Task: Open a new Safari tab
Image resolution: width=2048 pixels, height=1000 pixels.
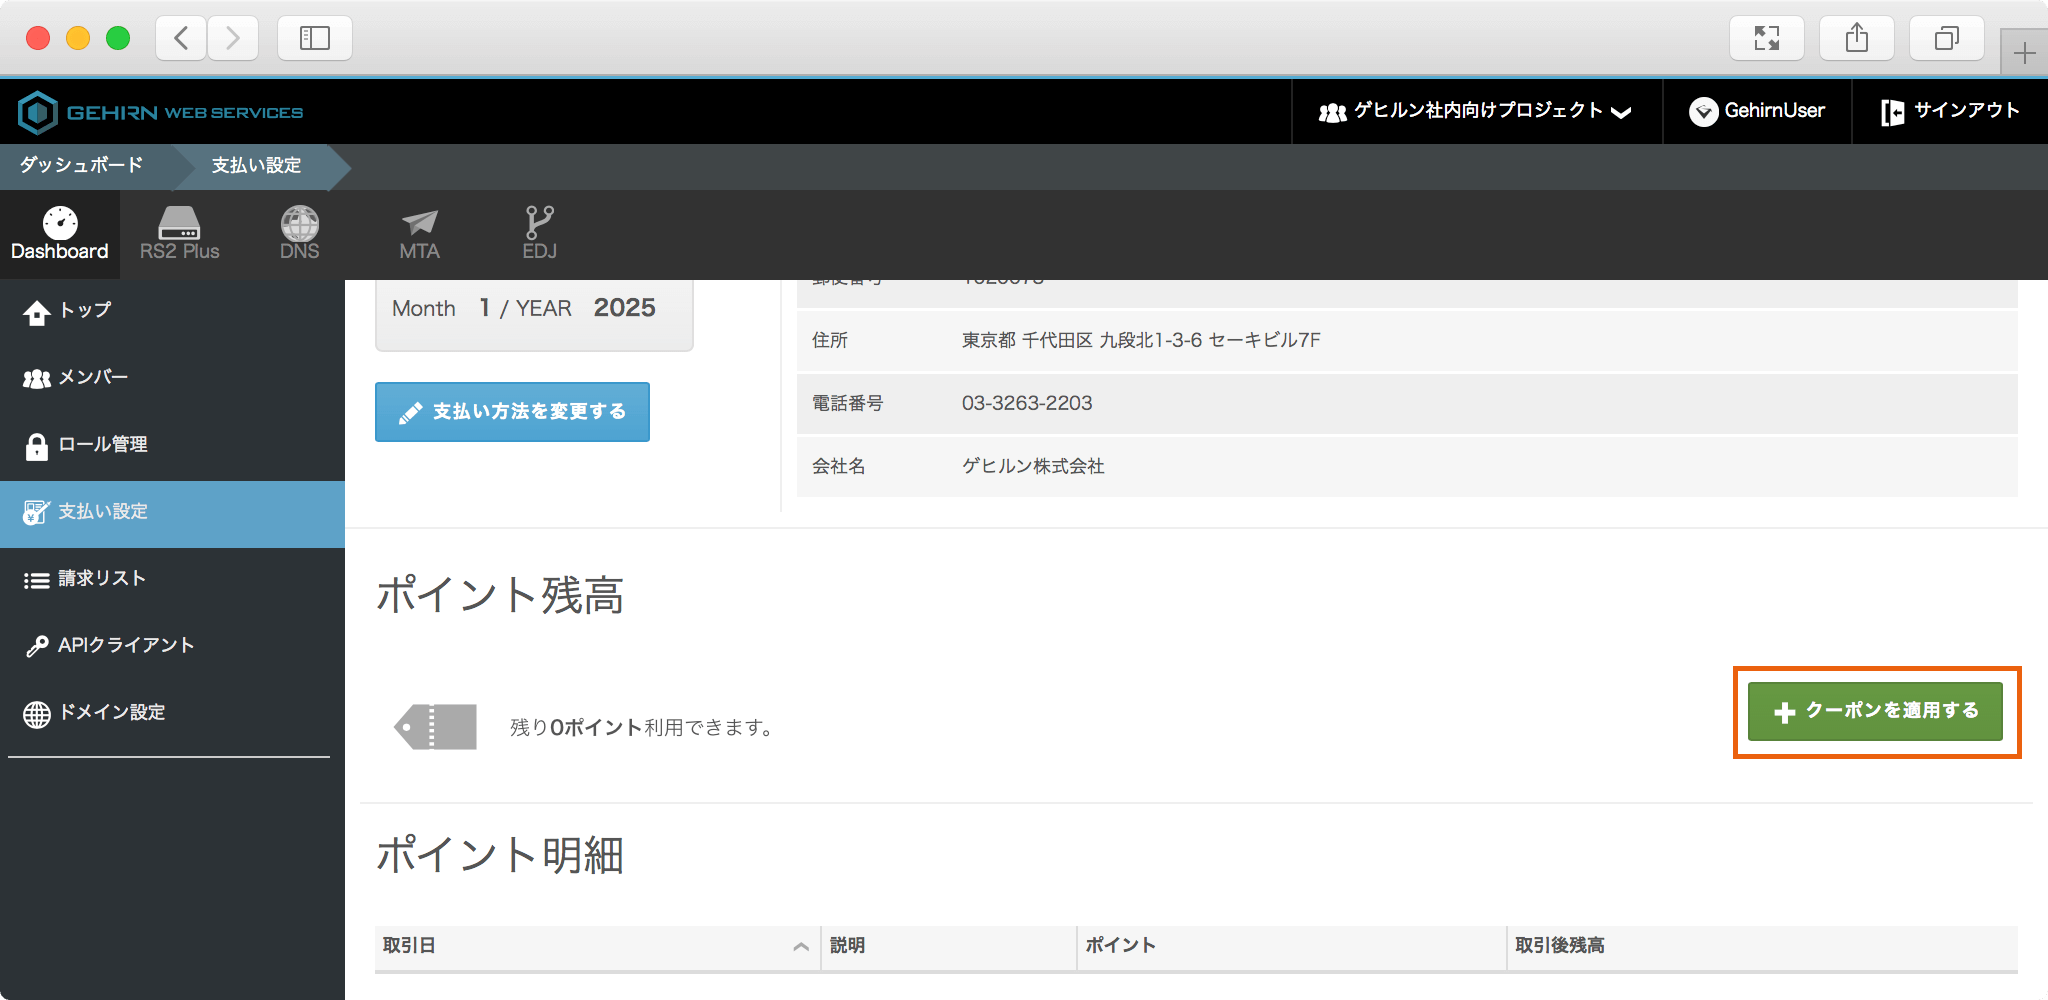Action: (2024, 53)
